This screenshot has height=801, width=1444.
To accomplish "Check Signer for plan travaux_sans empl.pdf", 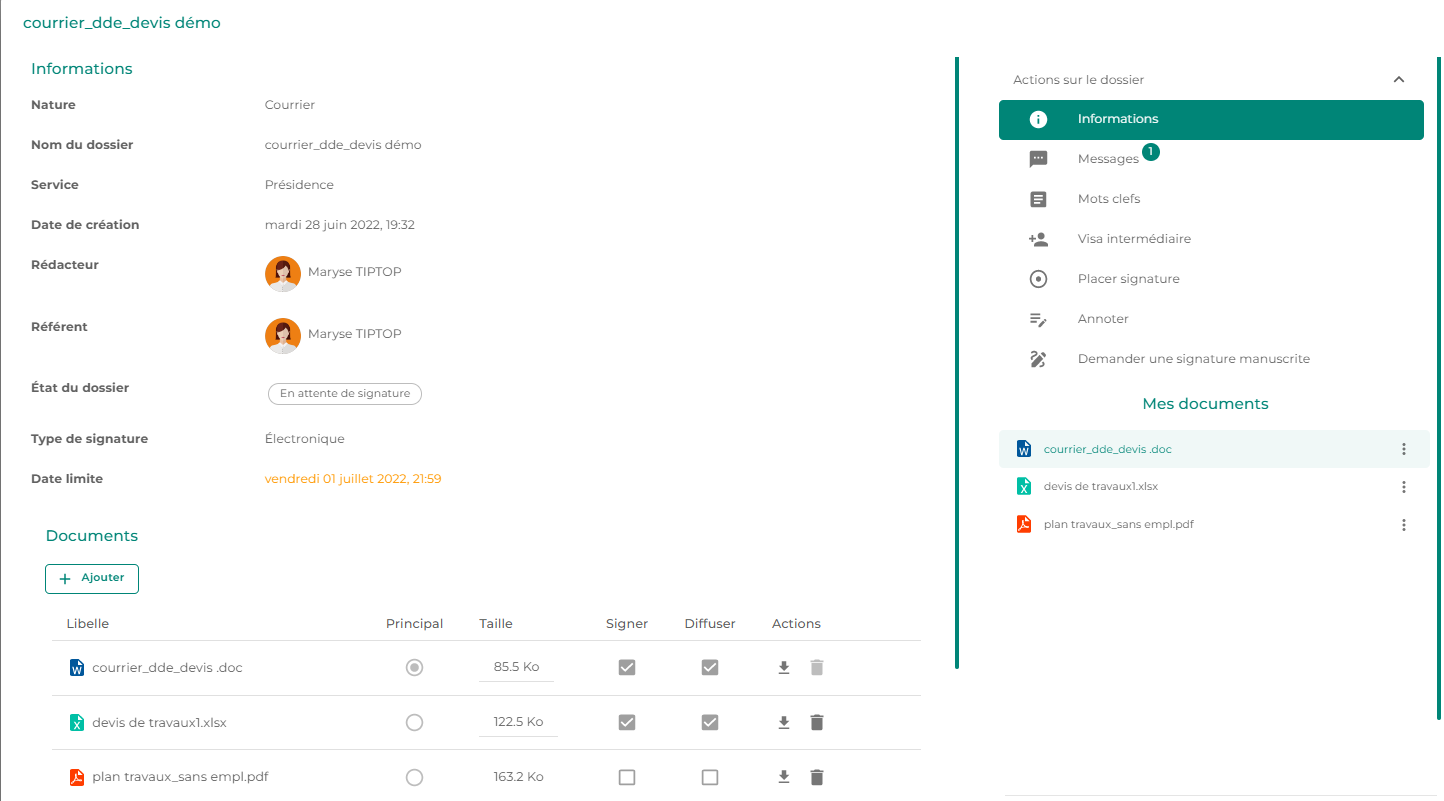I will pos(627,777).
